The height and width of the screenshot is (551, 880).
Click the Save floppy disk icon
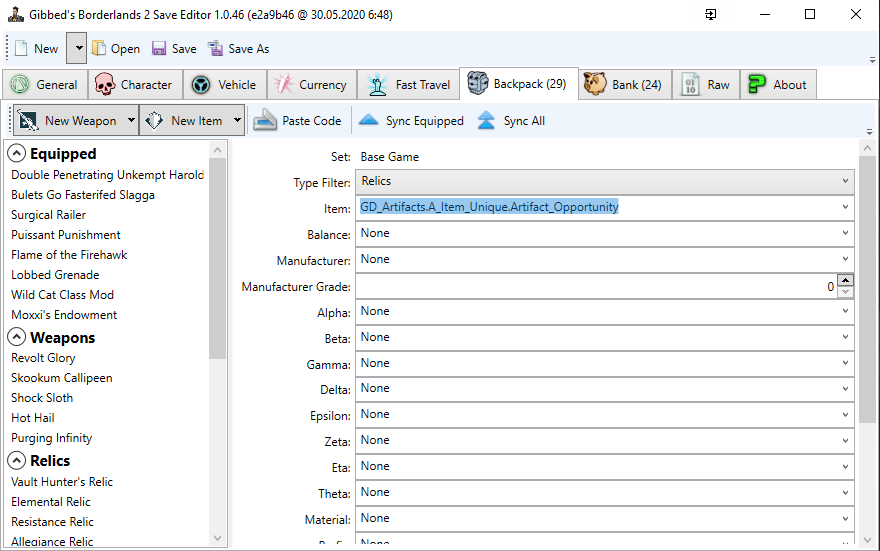tap(159, 48)
